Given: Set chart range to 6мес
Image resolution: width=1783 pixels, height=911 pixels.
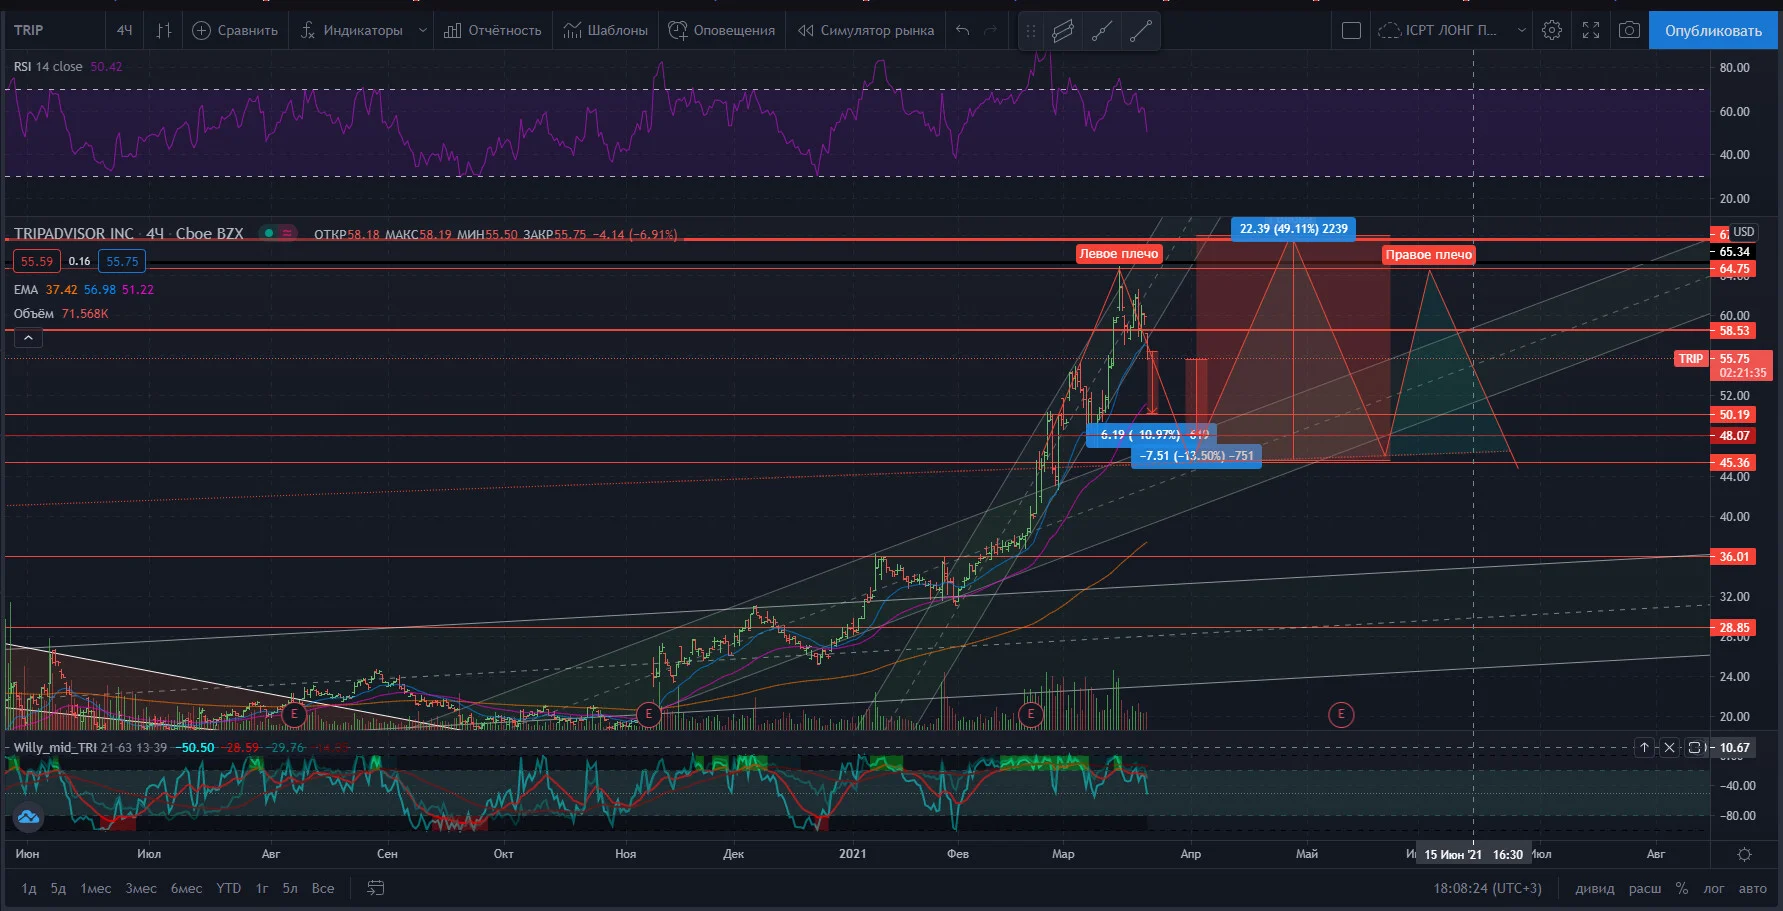Looking at the screenshot, I should coord(186,888).
